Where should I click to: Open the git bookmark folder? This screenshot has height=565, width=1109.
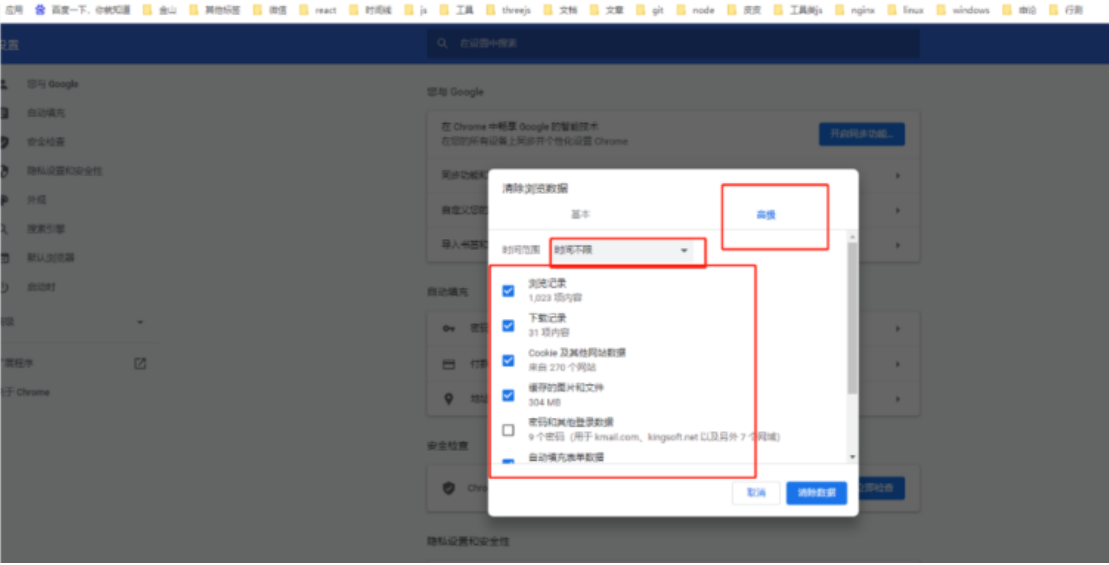tap(650, 10)
